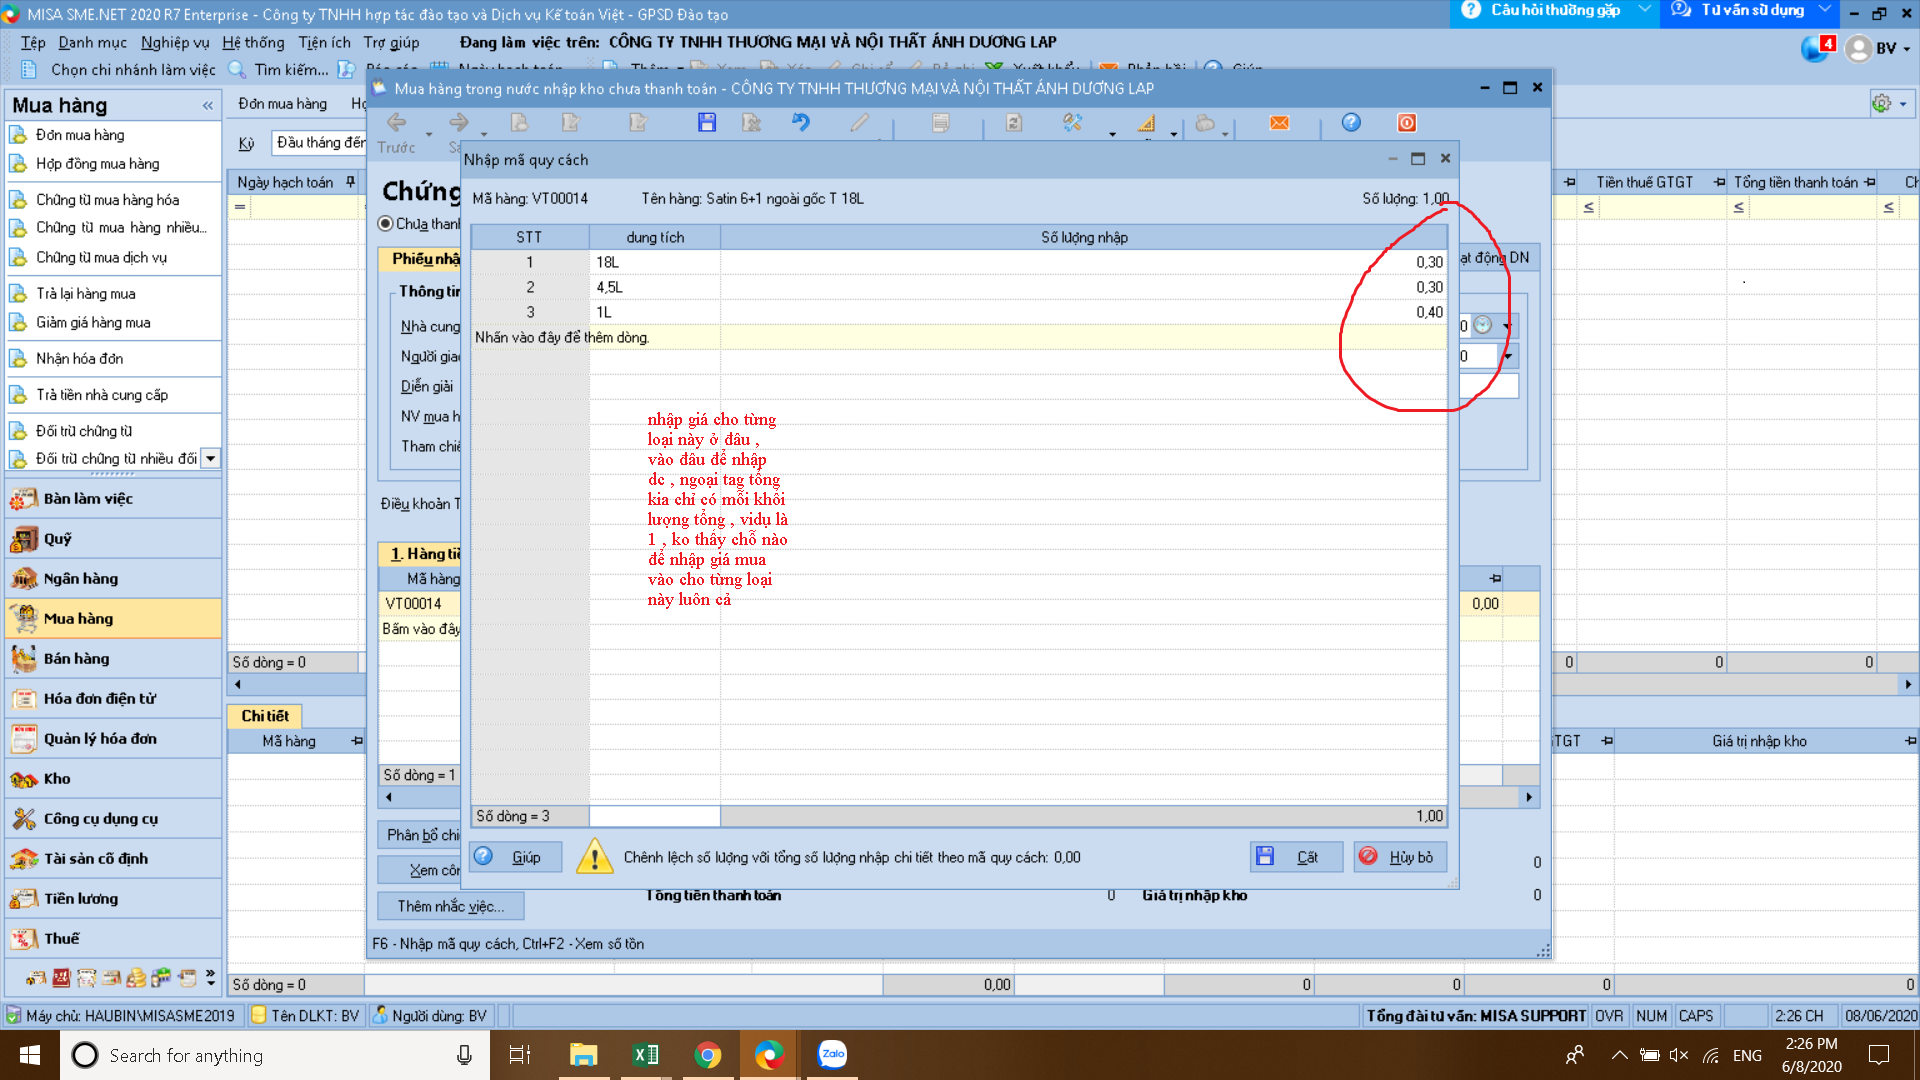Click the Cất button in quy cách dialog
The width and height of the screenshot is (1920, 1080).
coord(1296,857)
